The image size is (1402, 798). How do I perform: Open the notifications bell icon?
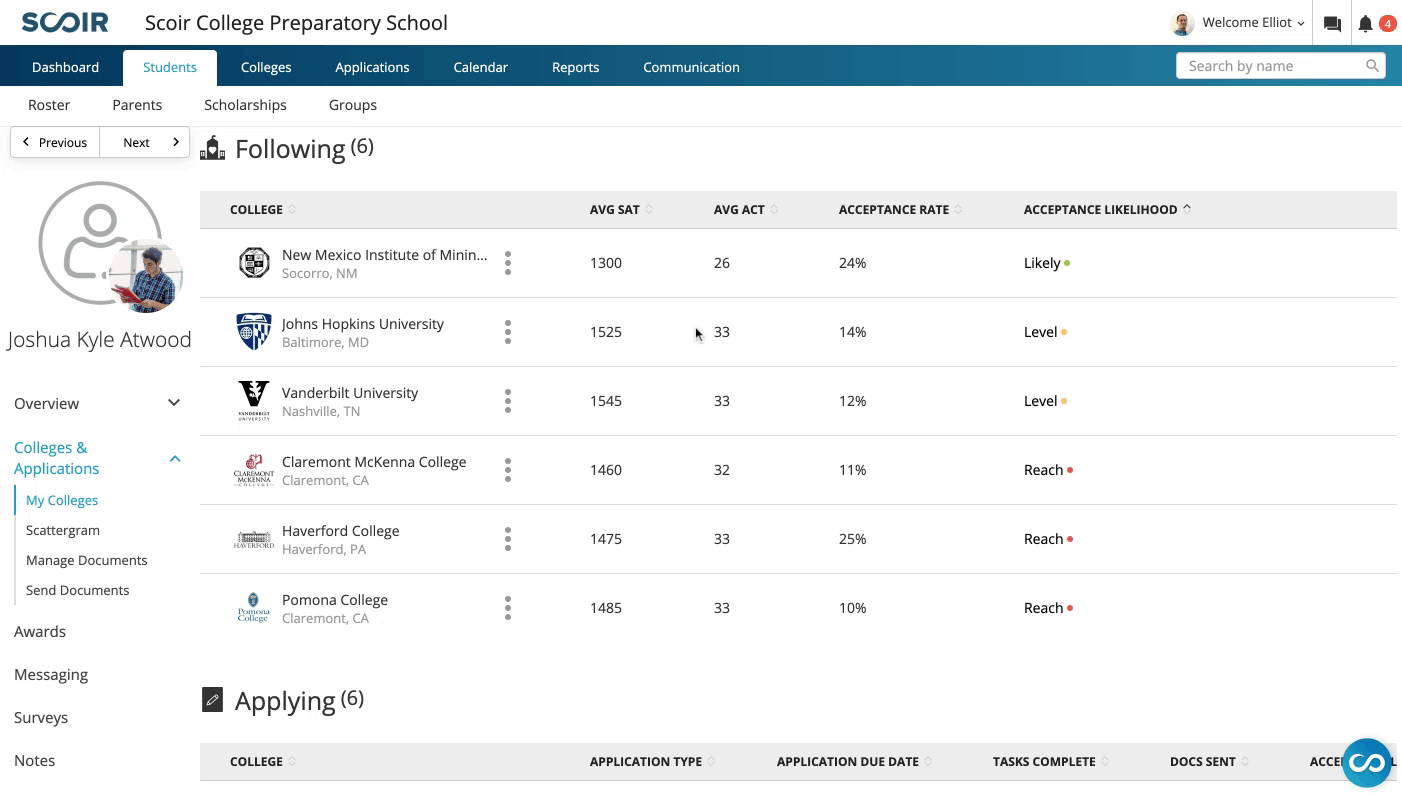pos(1365,23)
